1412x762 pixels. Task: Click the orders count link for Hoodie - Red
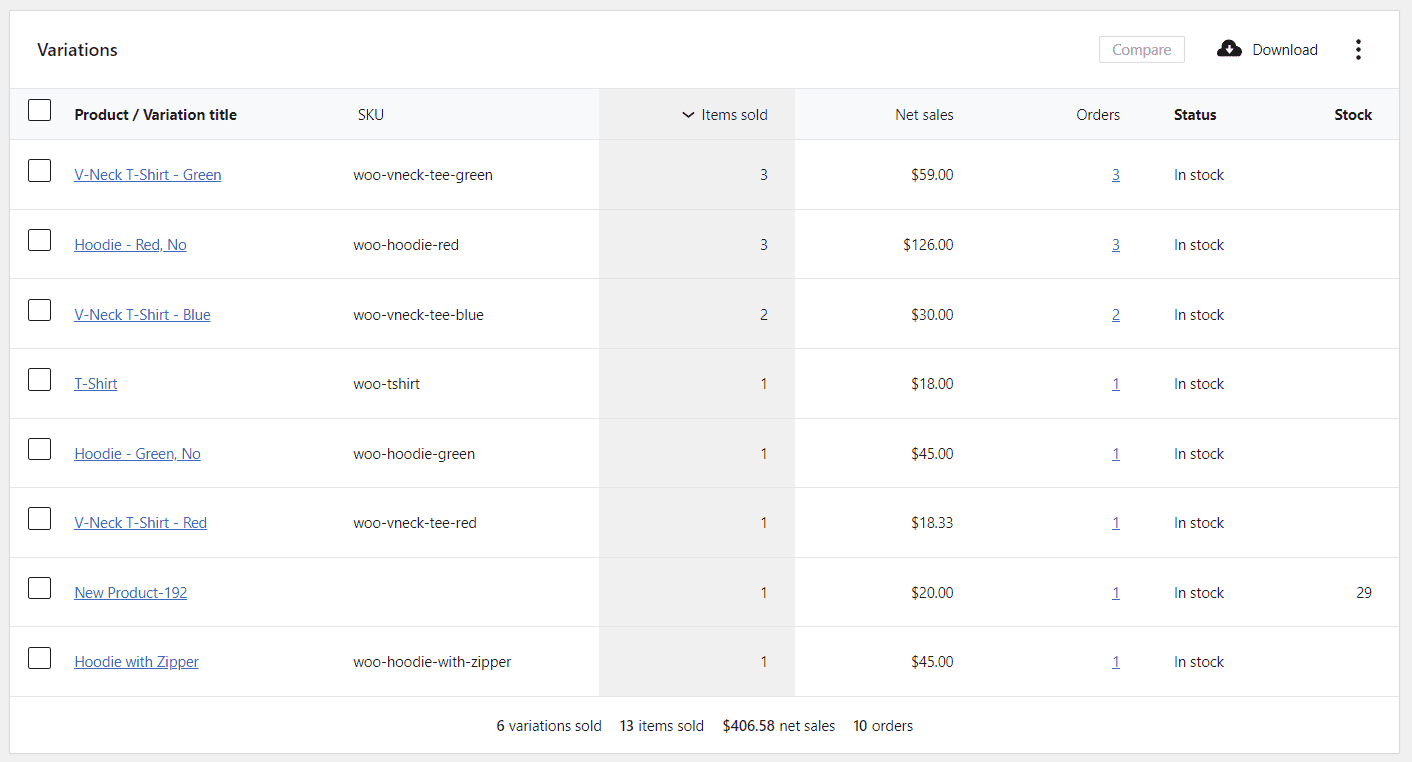[1116, 244]
